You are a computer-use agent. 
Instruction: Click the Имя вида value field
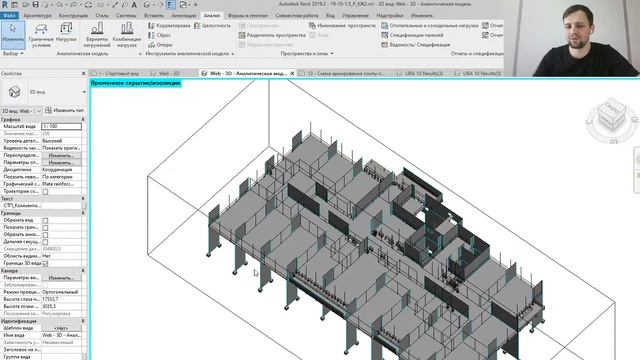point(62,335)
